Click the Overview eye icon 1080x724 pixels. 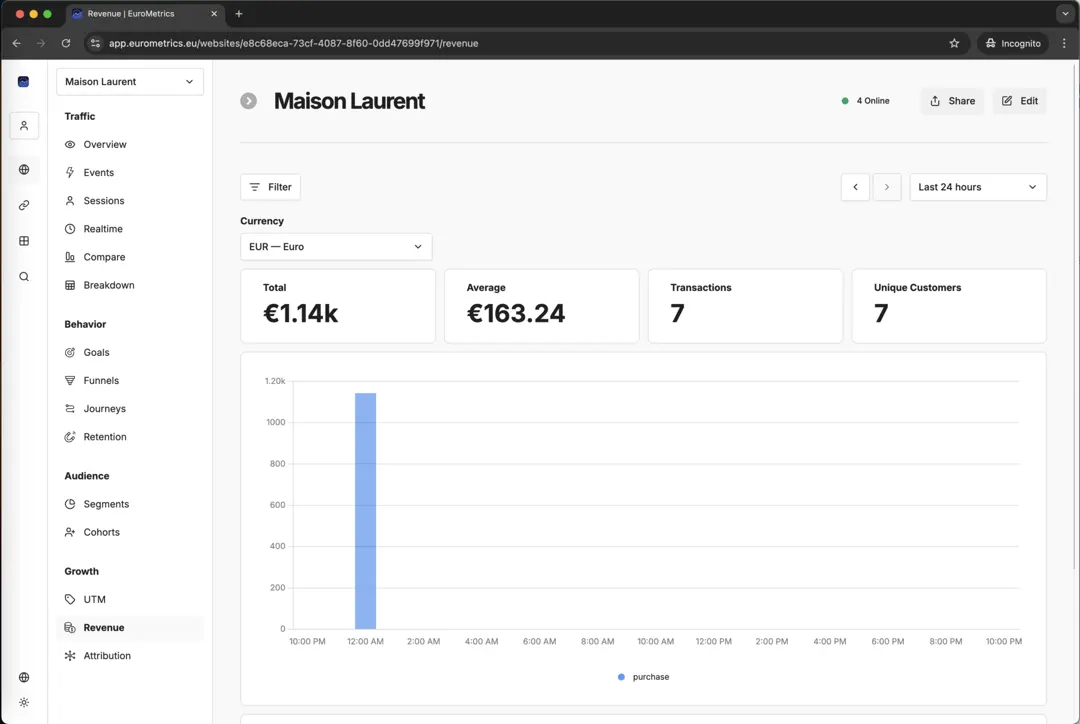click(x=70, y=145)
